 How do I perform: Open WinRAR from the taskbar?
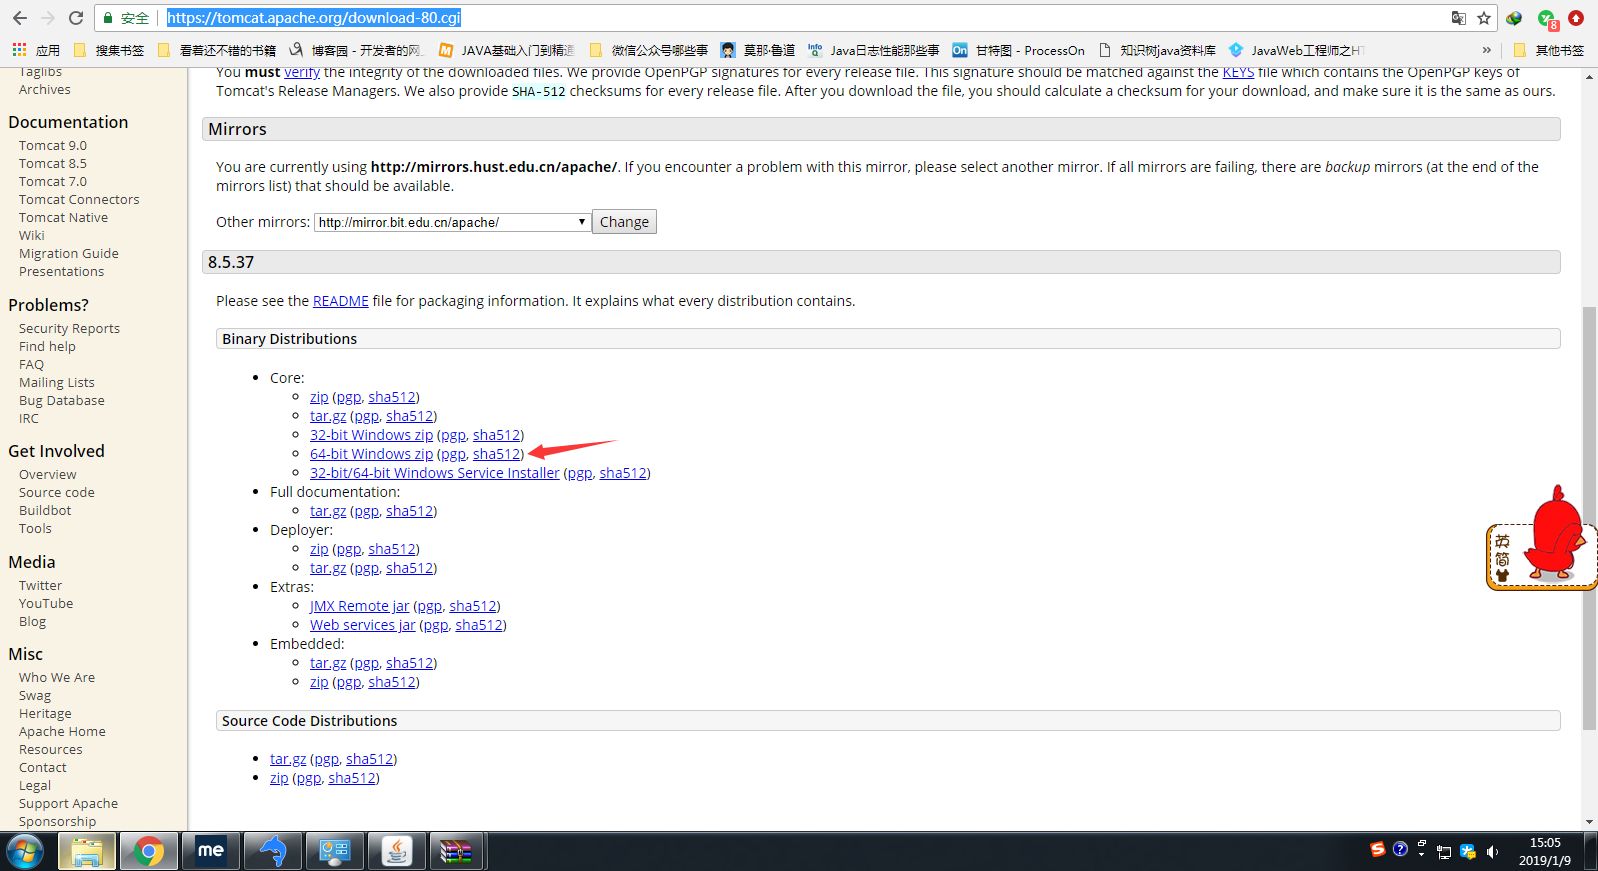(x=457, y=852)
